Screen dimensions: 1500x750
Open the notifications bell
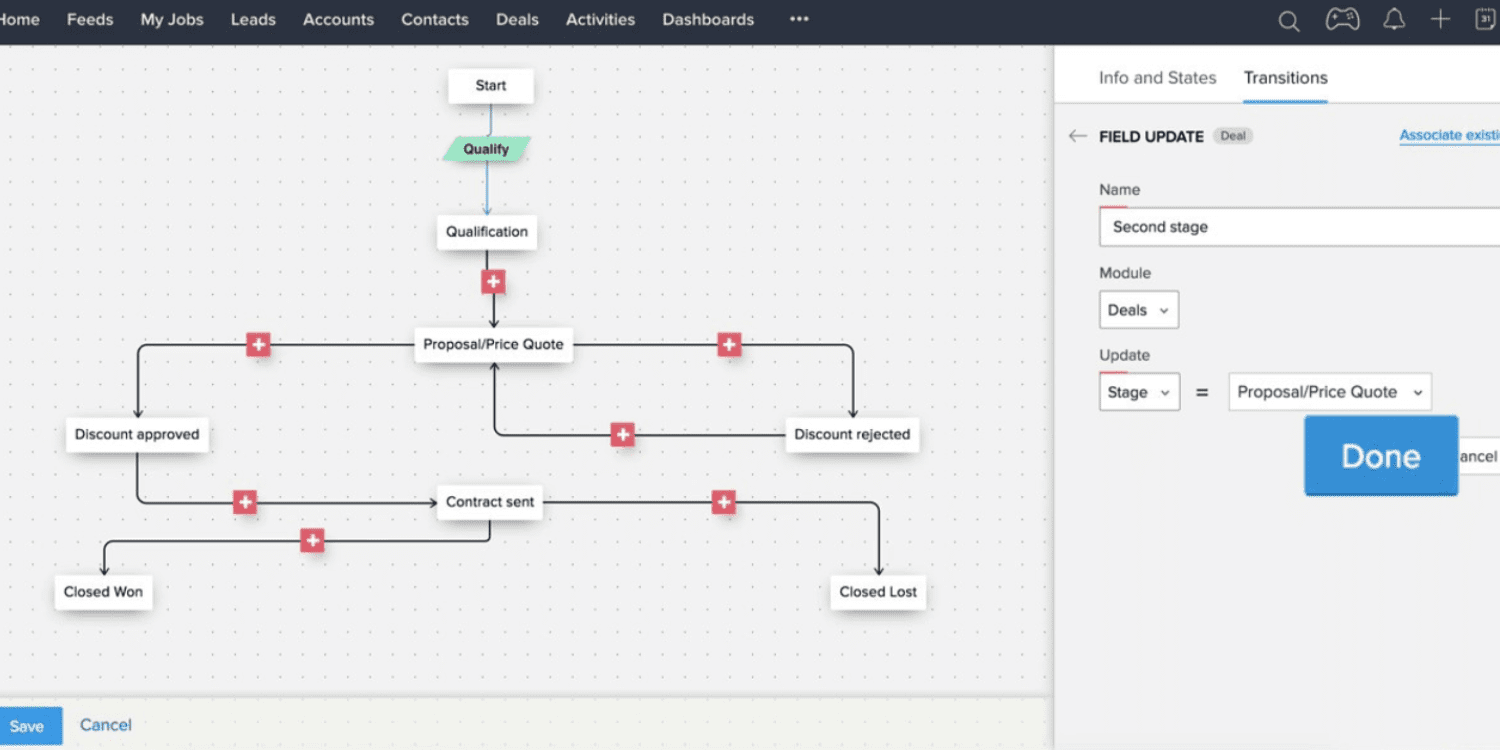(x=1394, y=20)
